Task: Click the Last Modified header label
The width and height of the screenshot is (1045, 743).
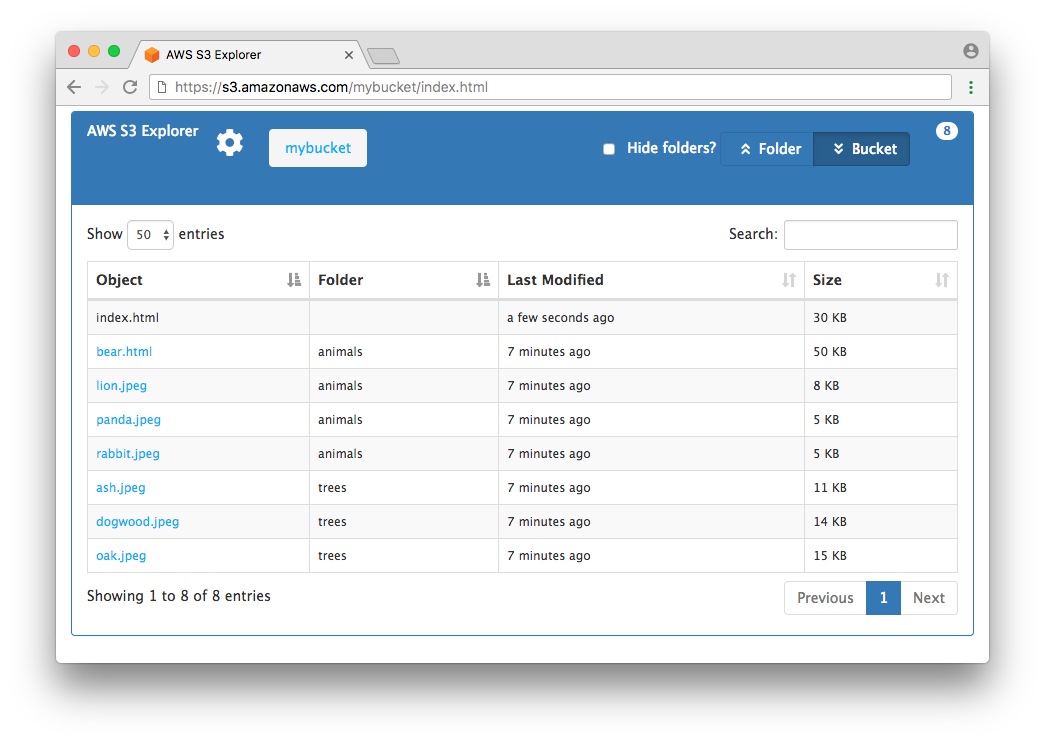Action: pyautogui.click(x=555, y=280)
